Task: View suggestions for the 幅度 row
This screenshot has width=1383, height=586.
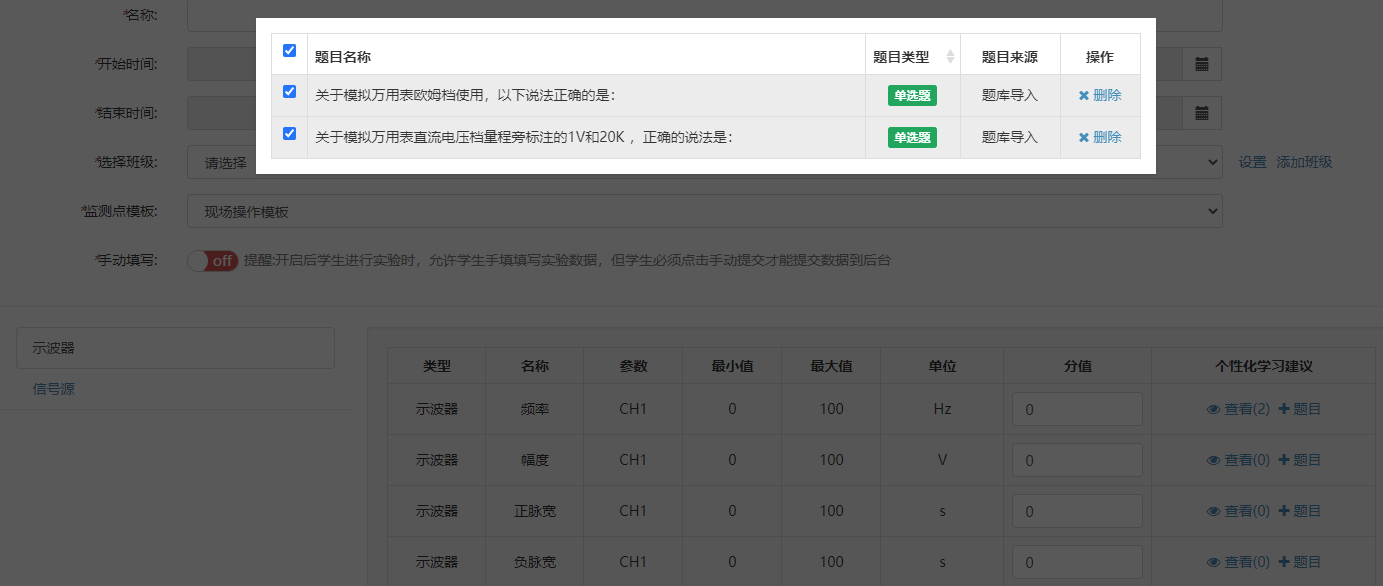Action: click(x=1238, y=460)
